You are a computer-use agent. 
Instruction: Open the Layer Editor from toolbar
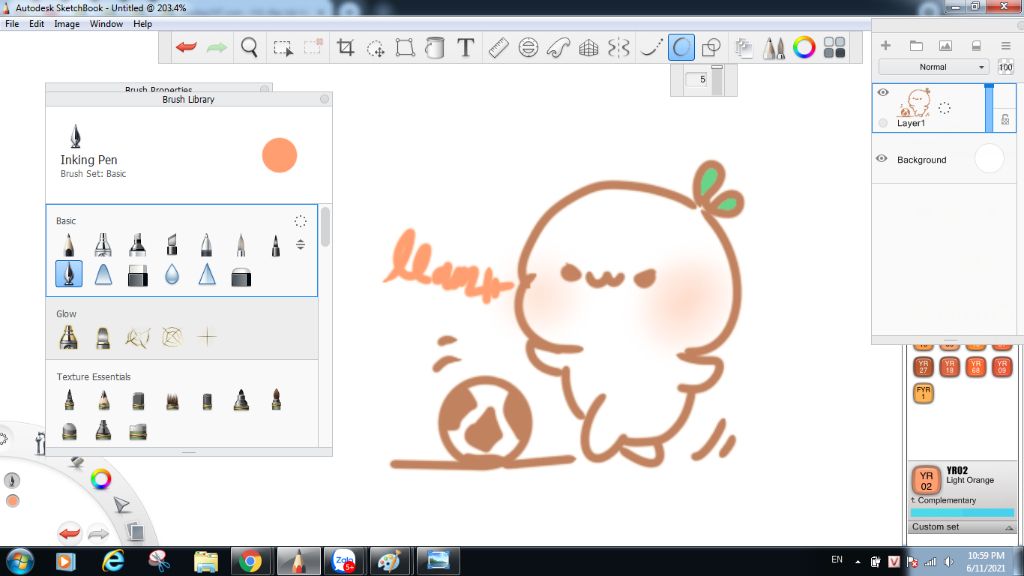coord(743,47)
